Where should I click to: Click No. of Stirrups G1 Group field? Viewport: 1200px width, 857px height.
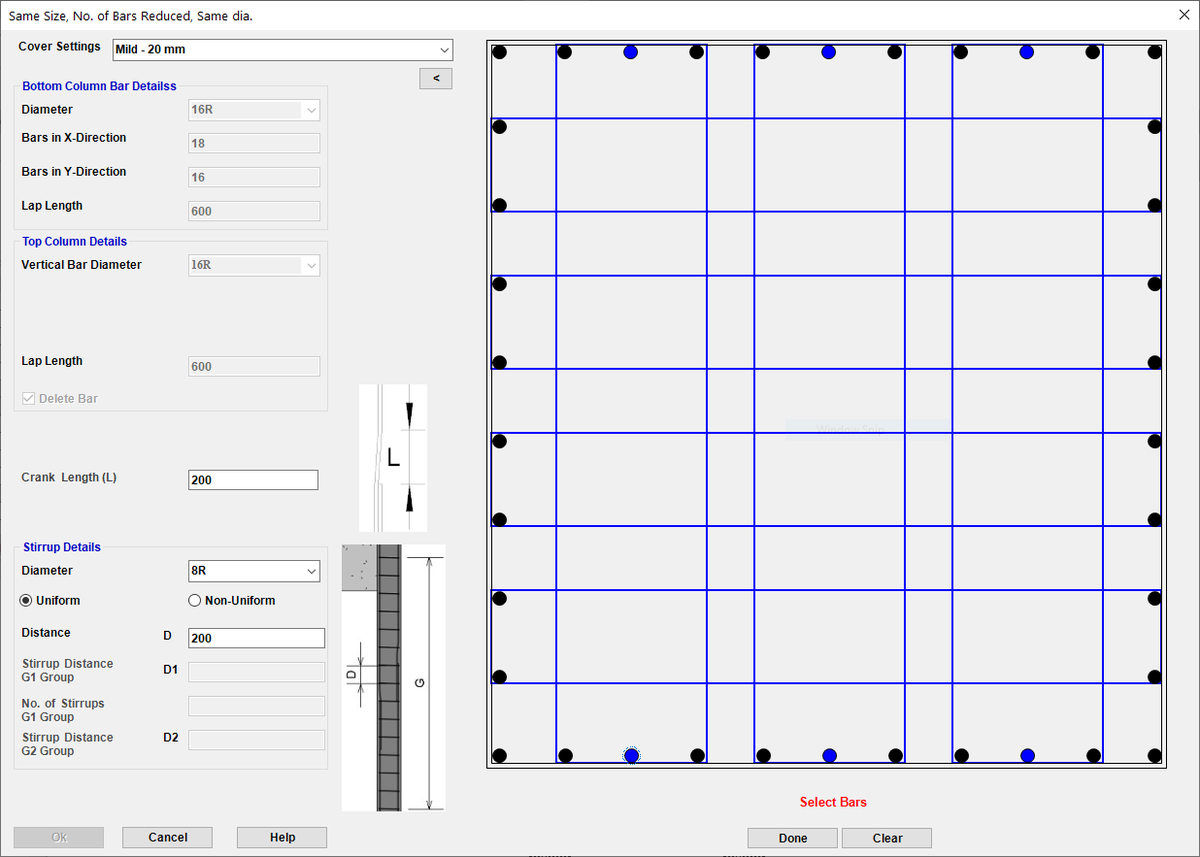coord(256,706)
